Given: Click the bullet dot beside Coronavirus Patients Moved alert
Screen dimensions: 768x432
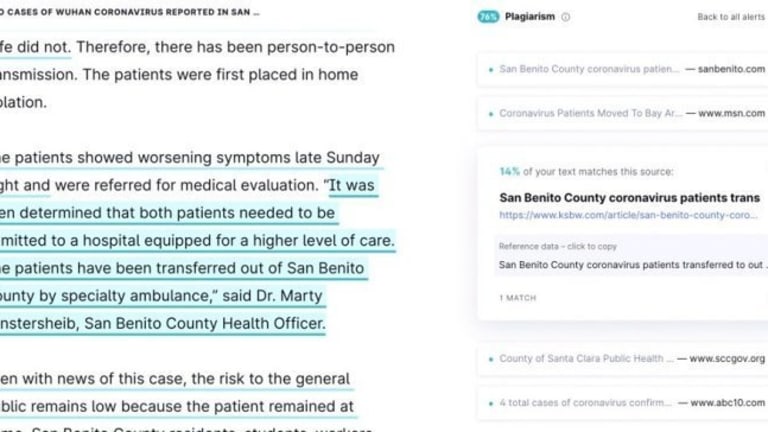Looking at the screenshot, I should [491, 114].
